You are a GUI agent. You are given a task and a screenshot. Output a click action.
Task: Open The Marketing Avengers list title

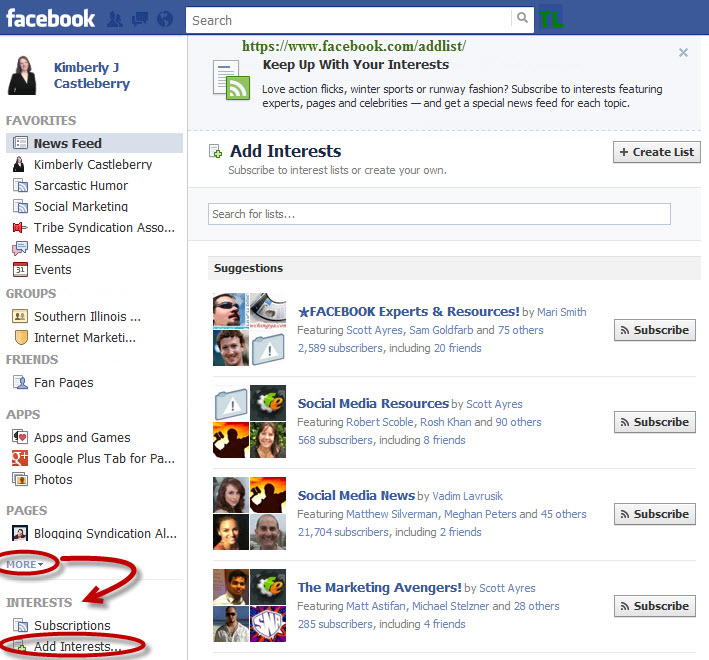379,587
